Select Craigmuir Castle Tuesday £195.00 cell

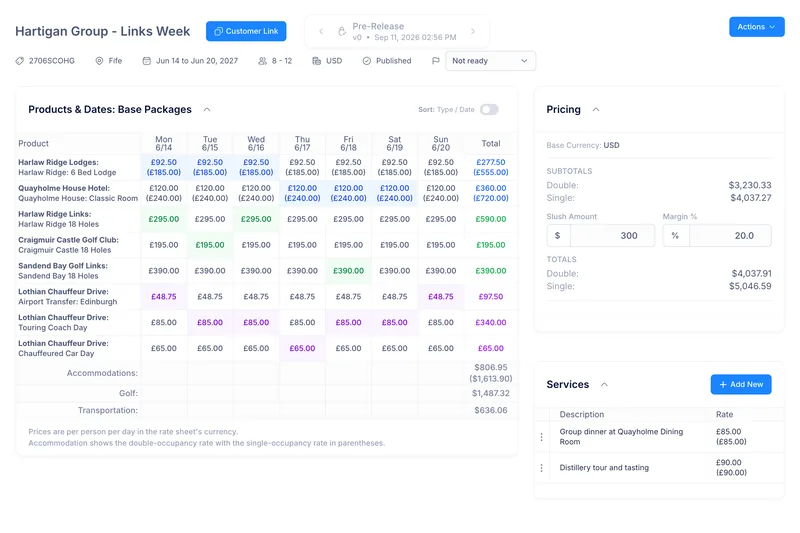coord(210,245)
